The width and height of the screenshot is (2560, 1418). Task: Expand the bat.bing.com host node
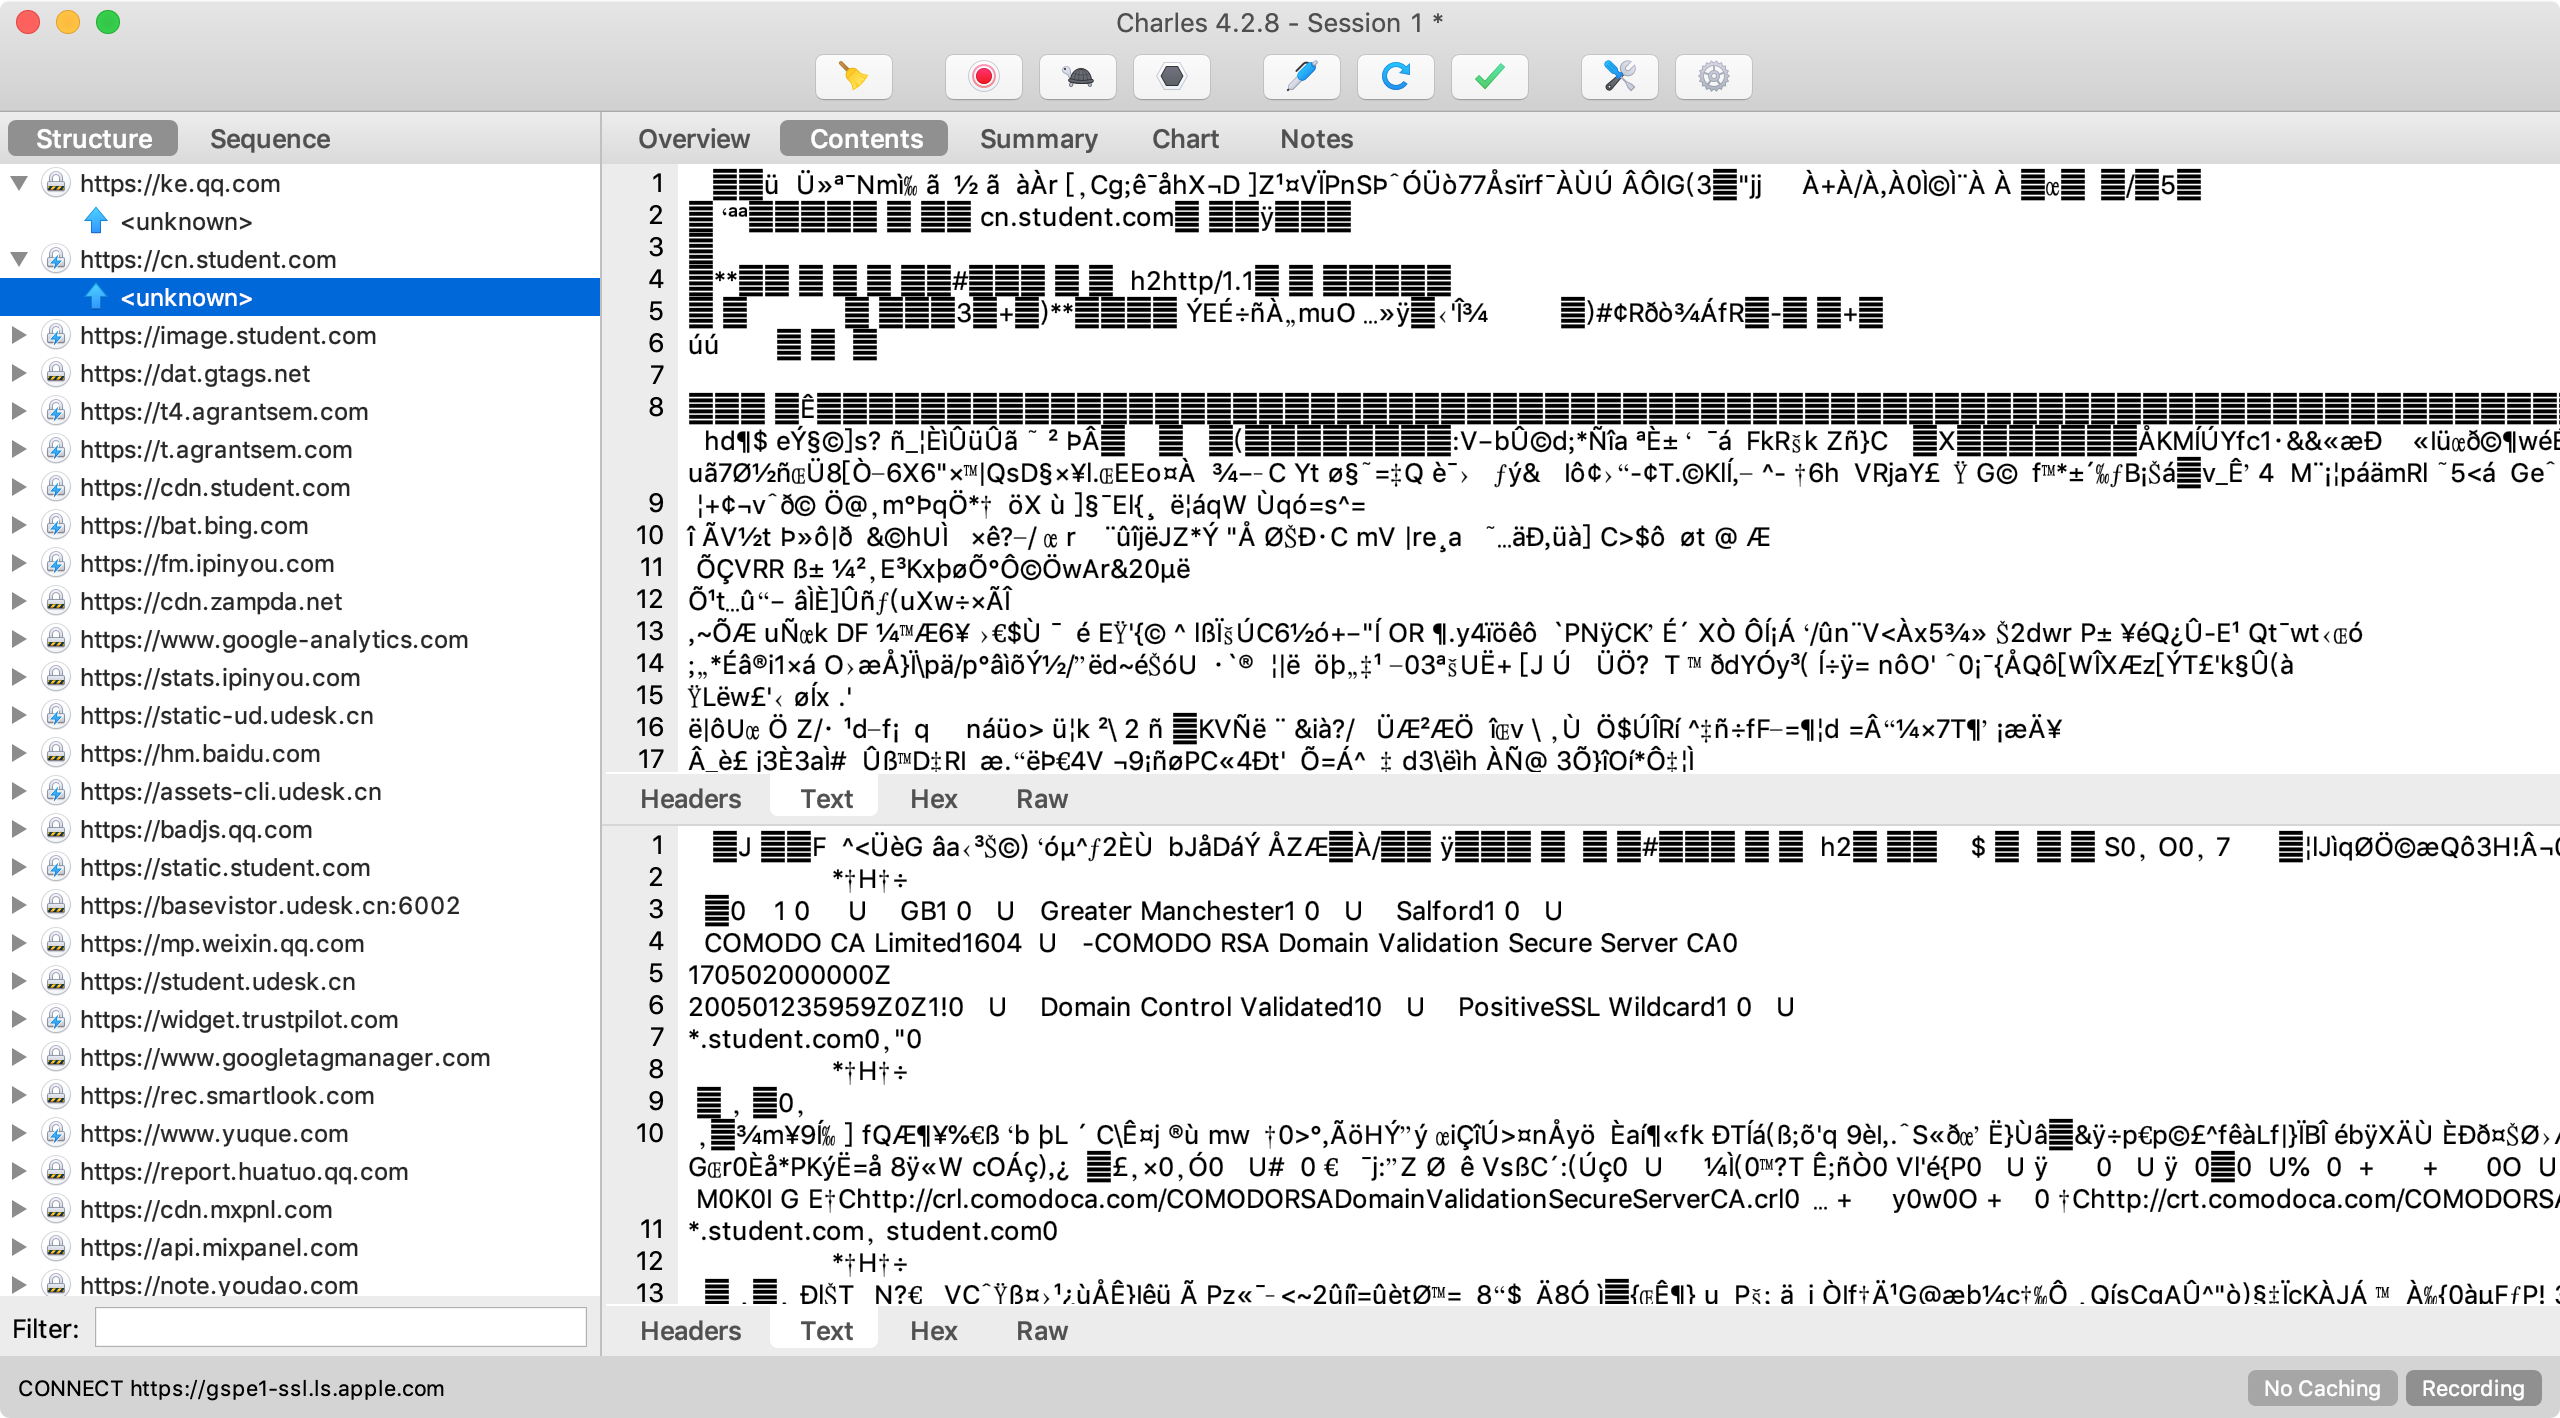click(x=19, y=526)
